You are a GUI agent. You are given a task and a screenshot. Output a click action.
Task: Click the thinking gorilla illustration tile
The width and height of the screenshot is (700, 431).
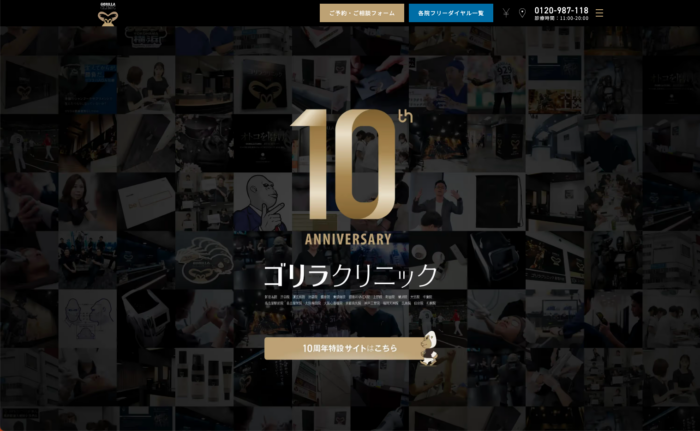(x=263, y=201)
